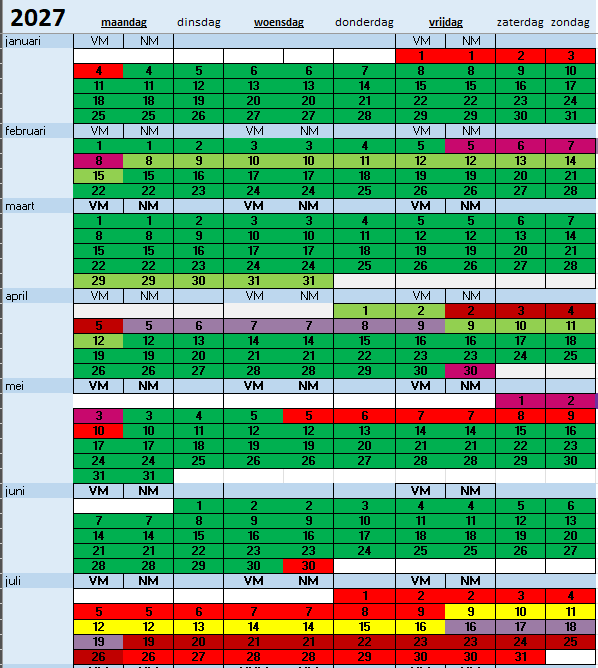Select the maart month label cell
598x668 pixels.
(38, 206)
